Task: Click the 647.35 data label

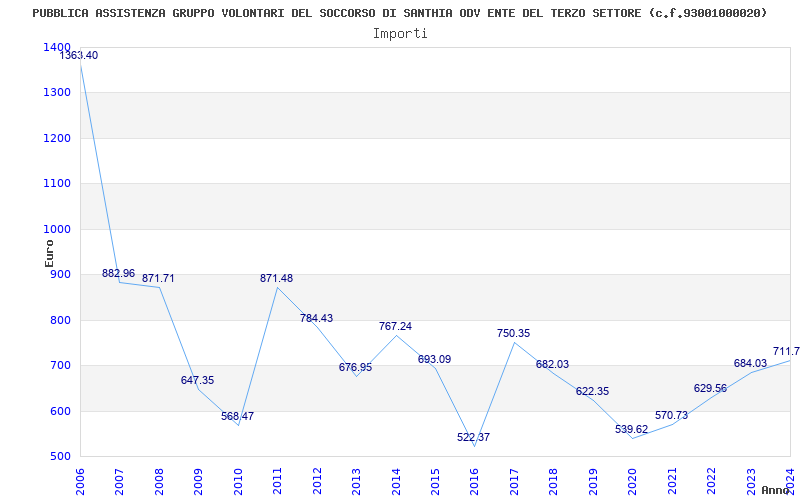Action: coord(197,380)
